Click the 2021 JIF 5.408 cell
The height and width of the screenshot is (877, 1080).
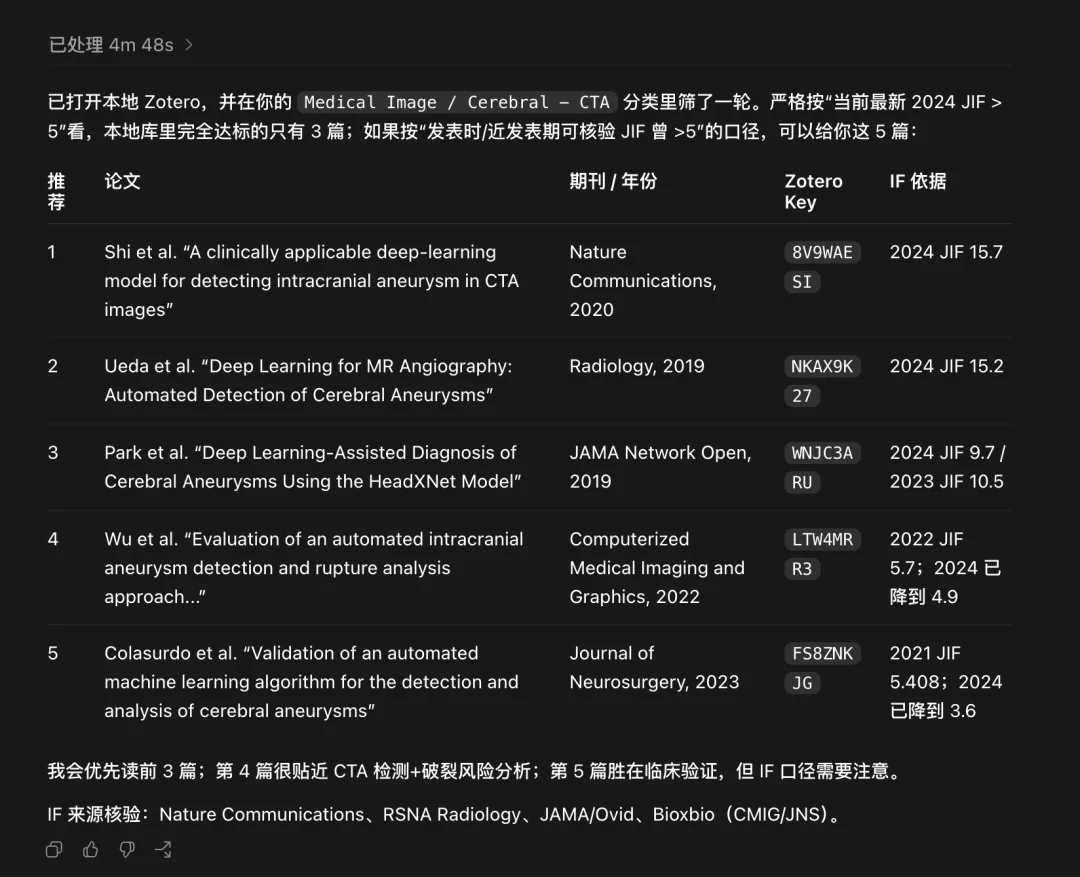946,682
